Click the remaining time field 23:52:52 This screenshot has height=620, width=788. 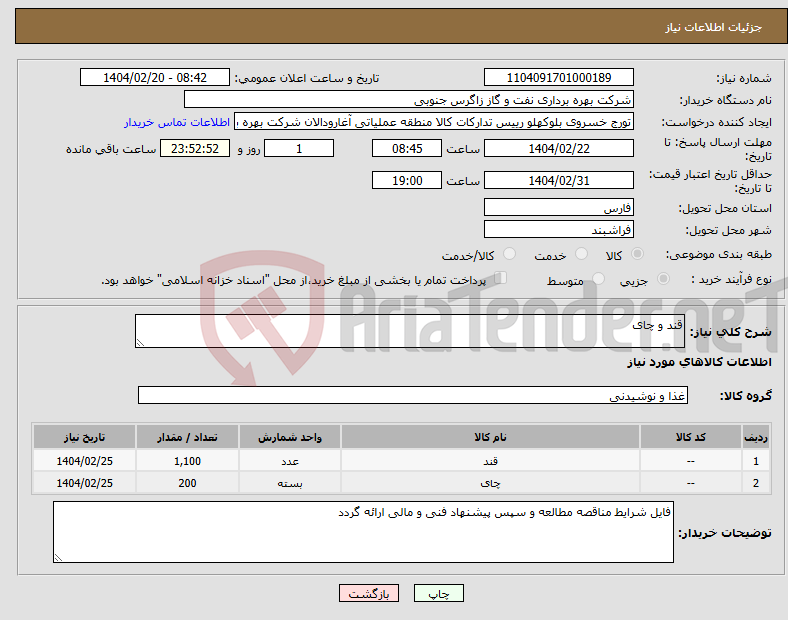[195, 148]
